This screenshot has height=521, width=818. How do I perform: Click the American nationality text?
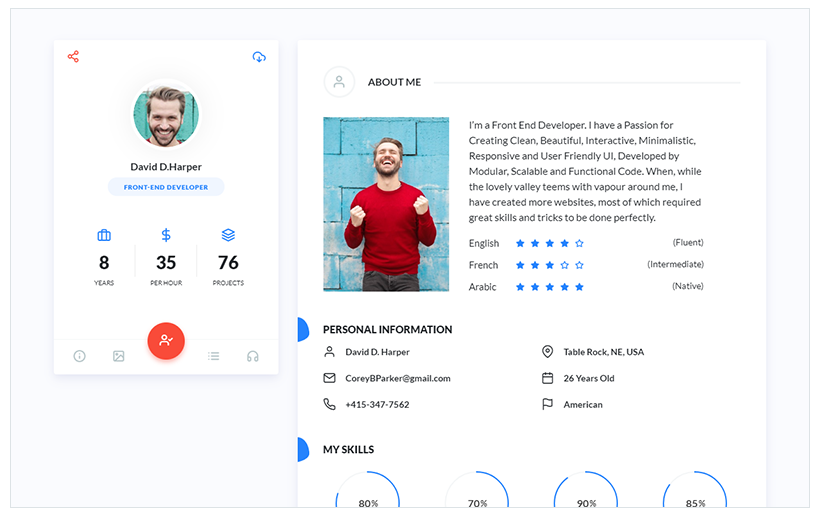(583, 405)
